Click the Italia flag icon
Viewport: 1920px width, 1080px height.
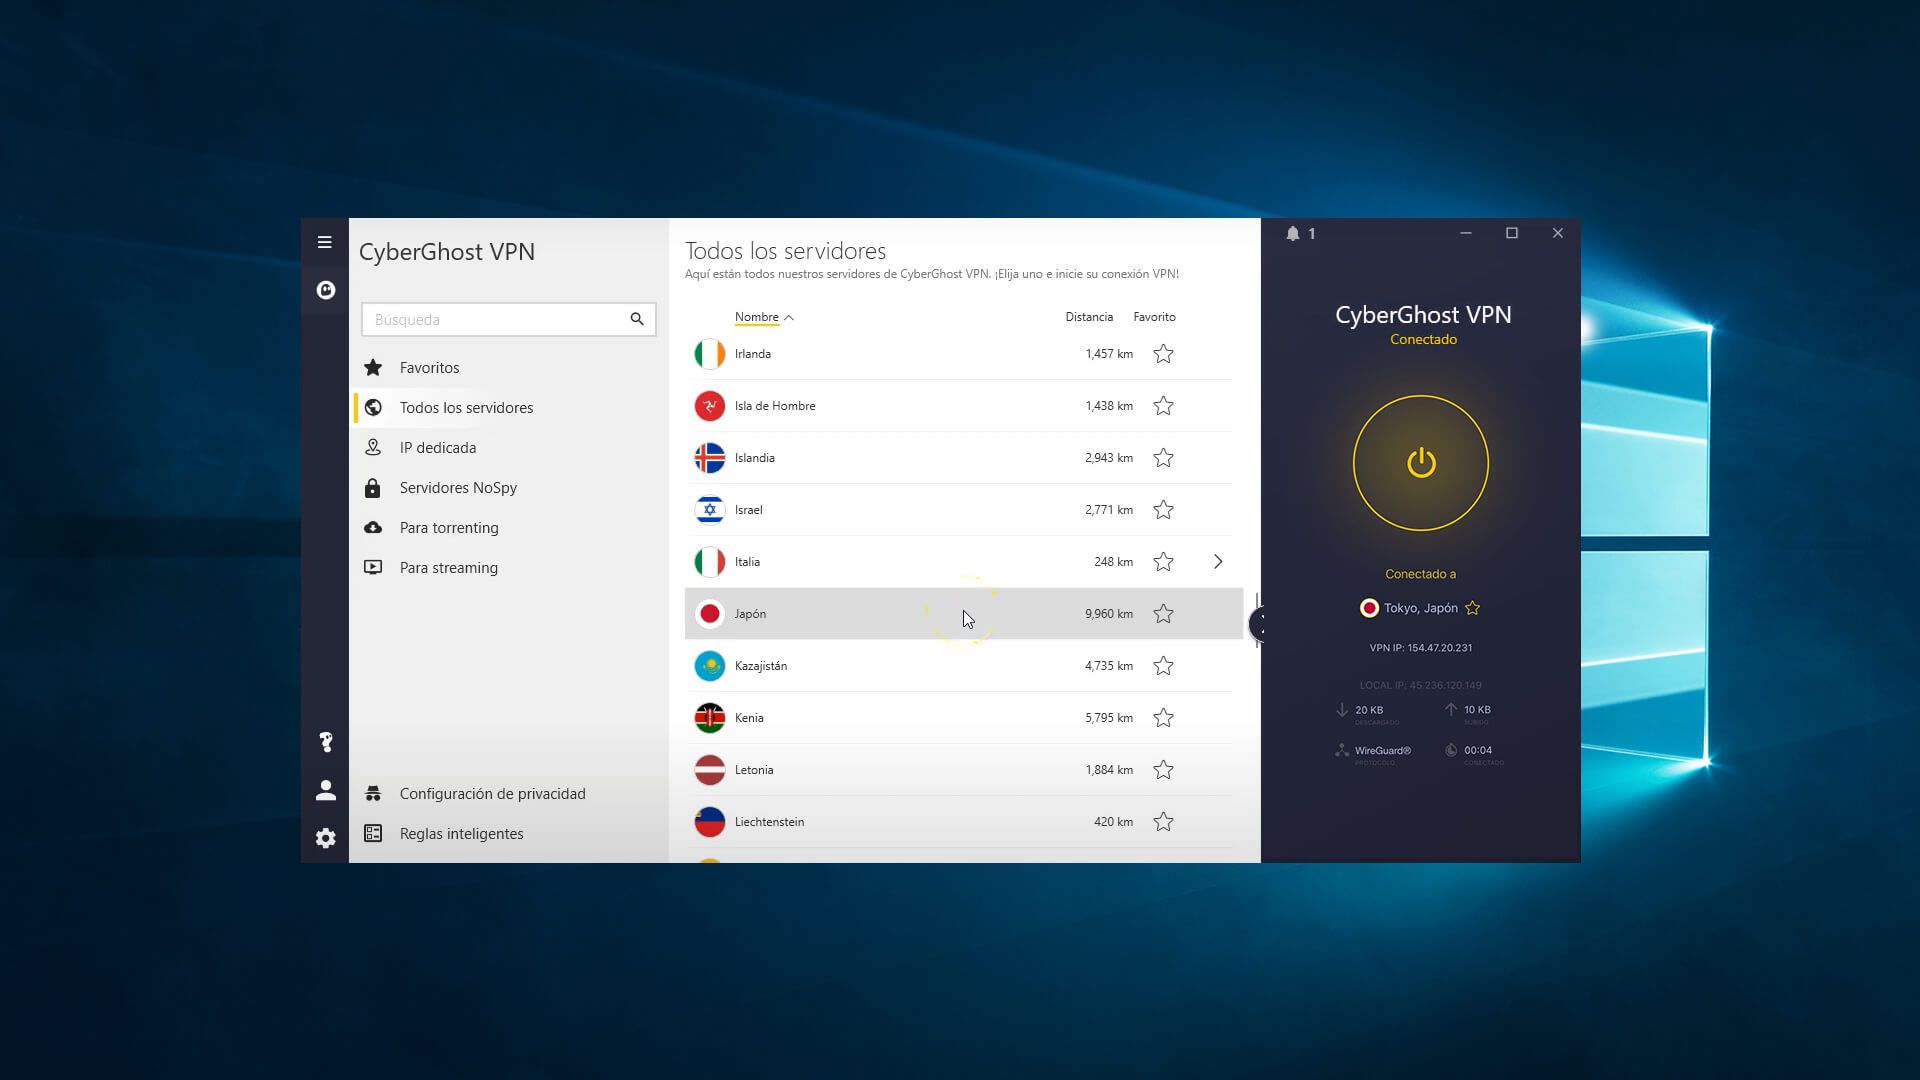pos(710,562)
